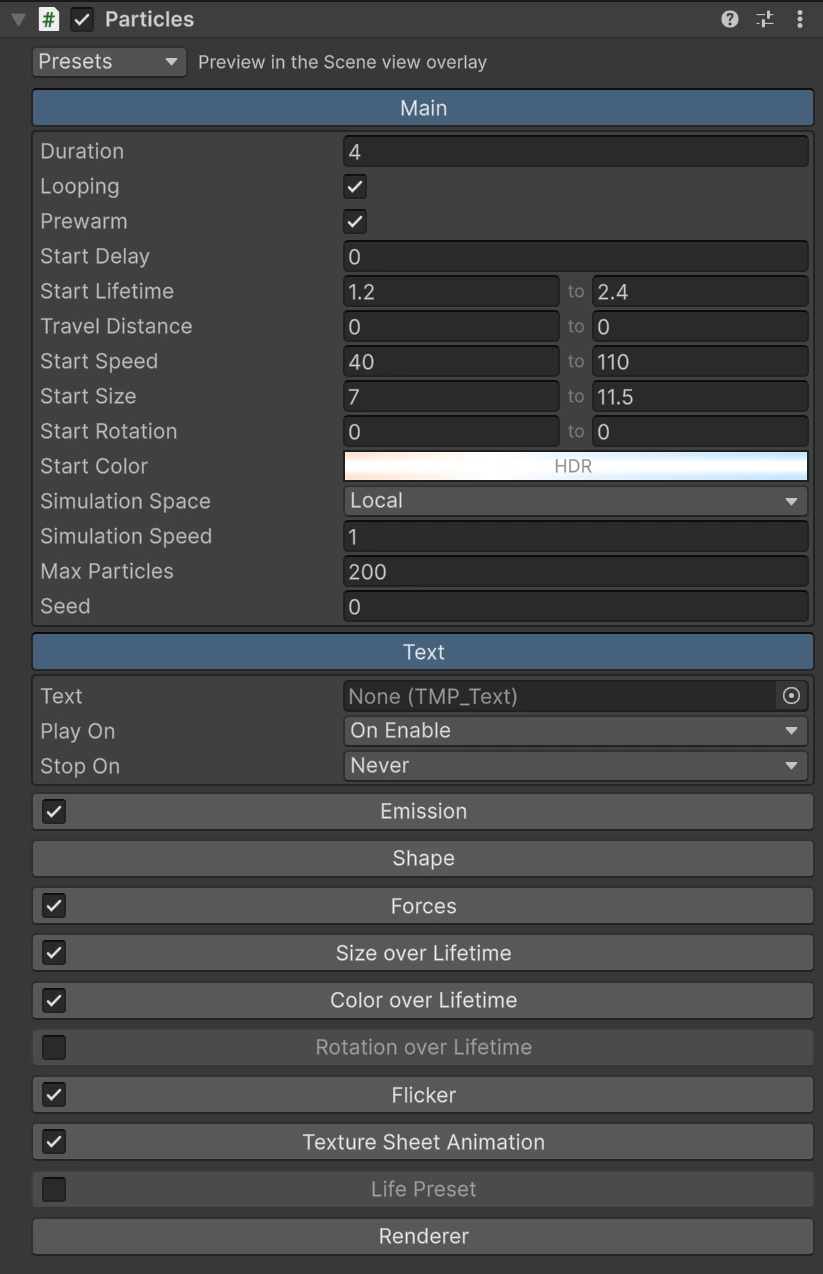Collapse the Text section header

point(423,652)
